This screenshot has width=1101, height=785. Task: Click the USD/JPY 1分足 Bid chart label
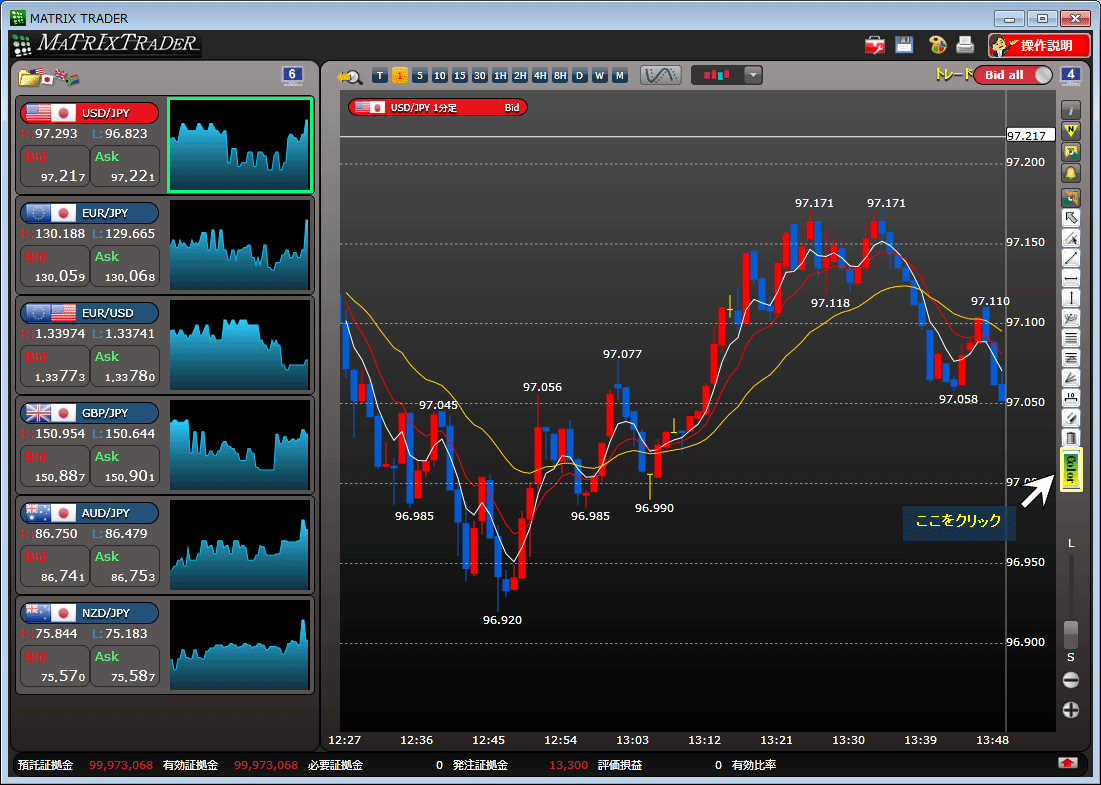(437, 107)
